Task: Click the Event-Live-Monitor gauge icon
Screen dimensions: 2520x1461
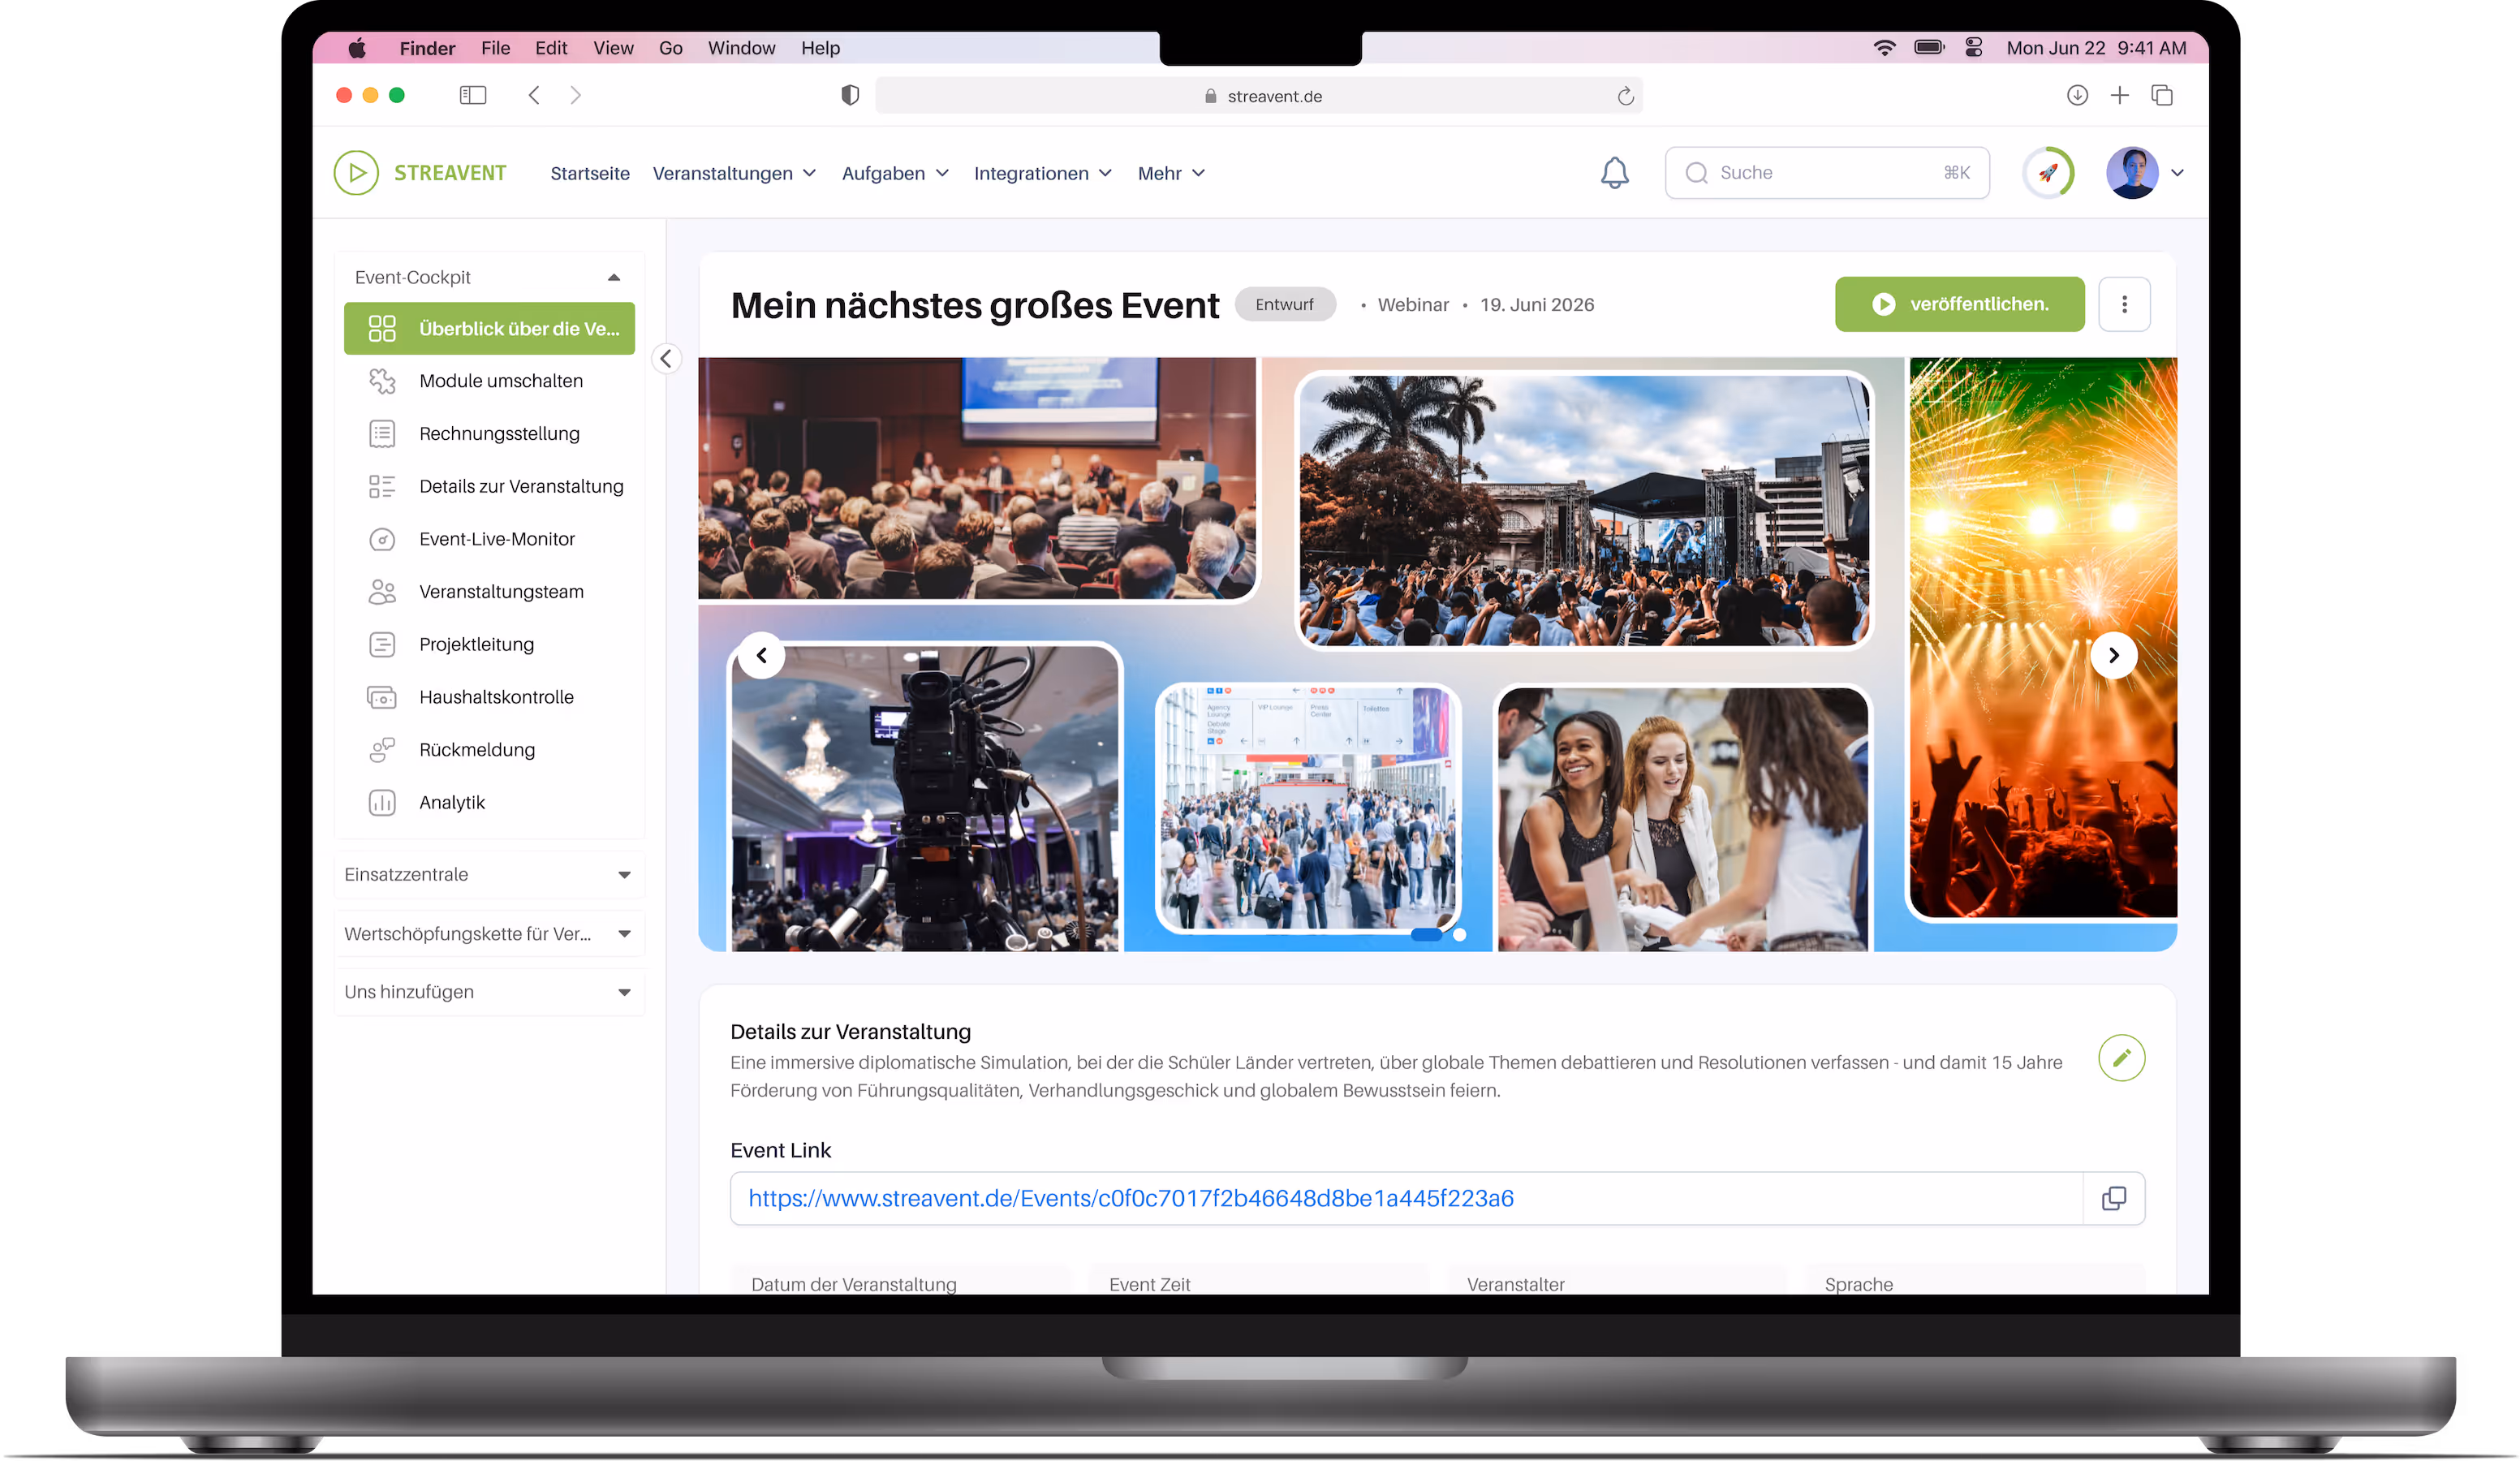Action: click(x=382, y=540)
